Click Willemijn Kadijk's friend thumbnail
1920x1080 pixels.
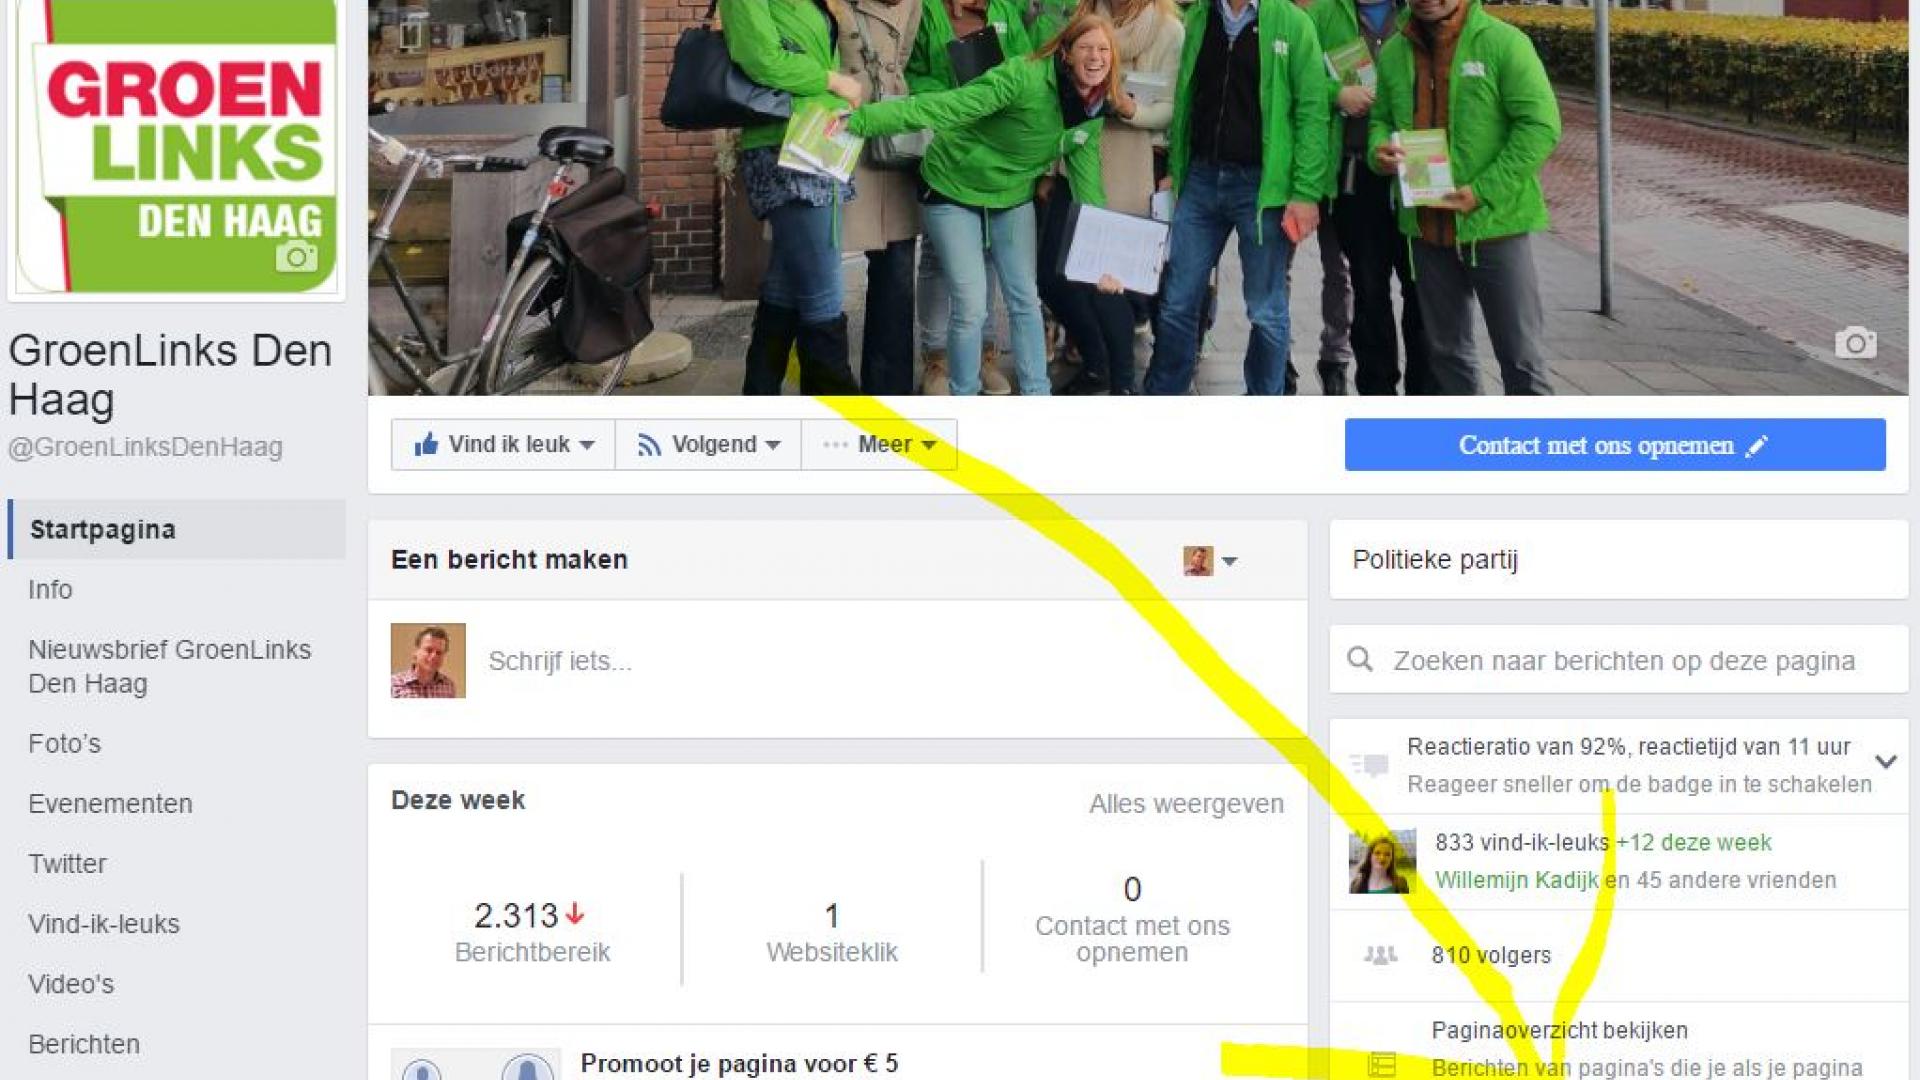[1383, 861]
